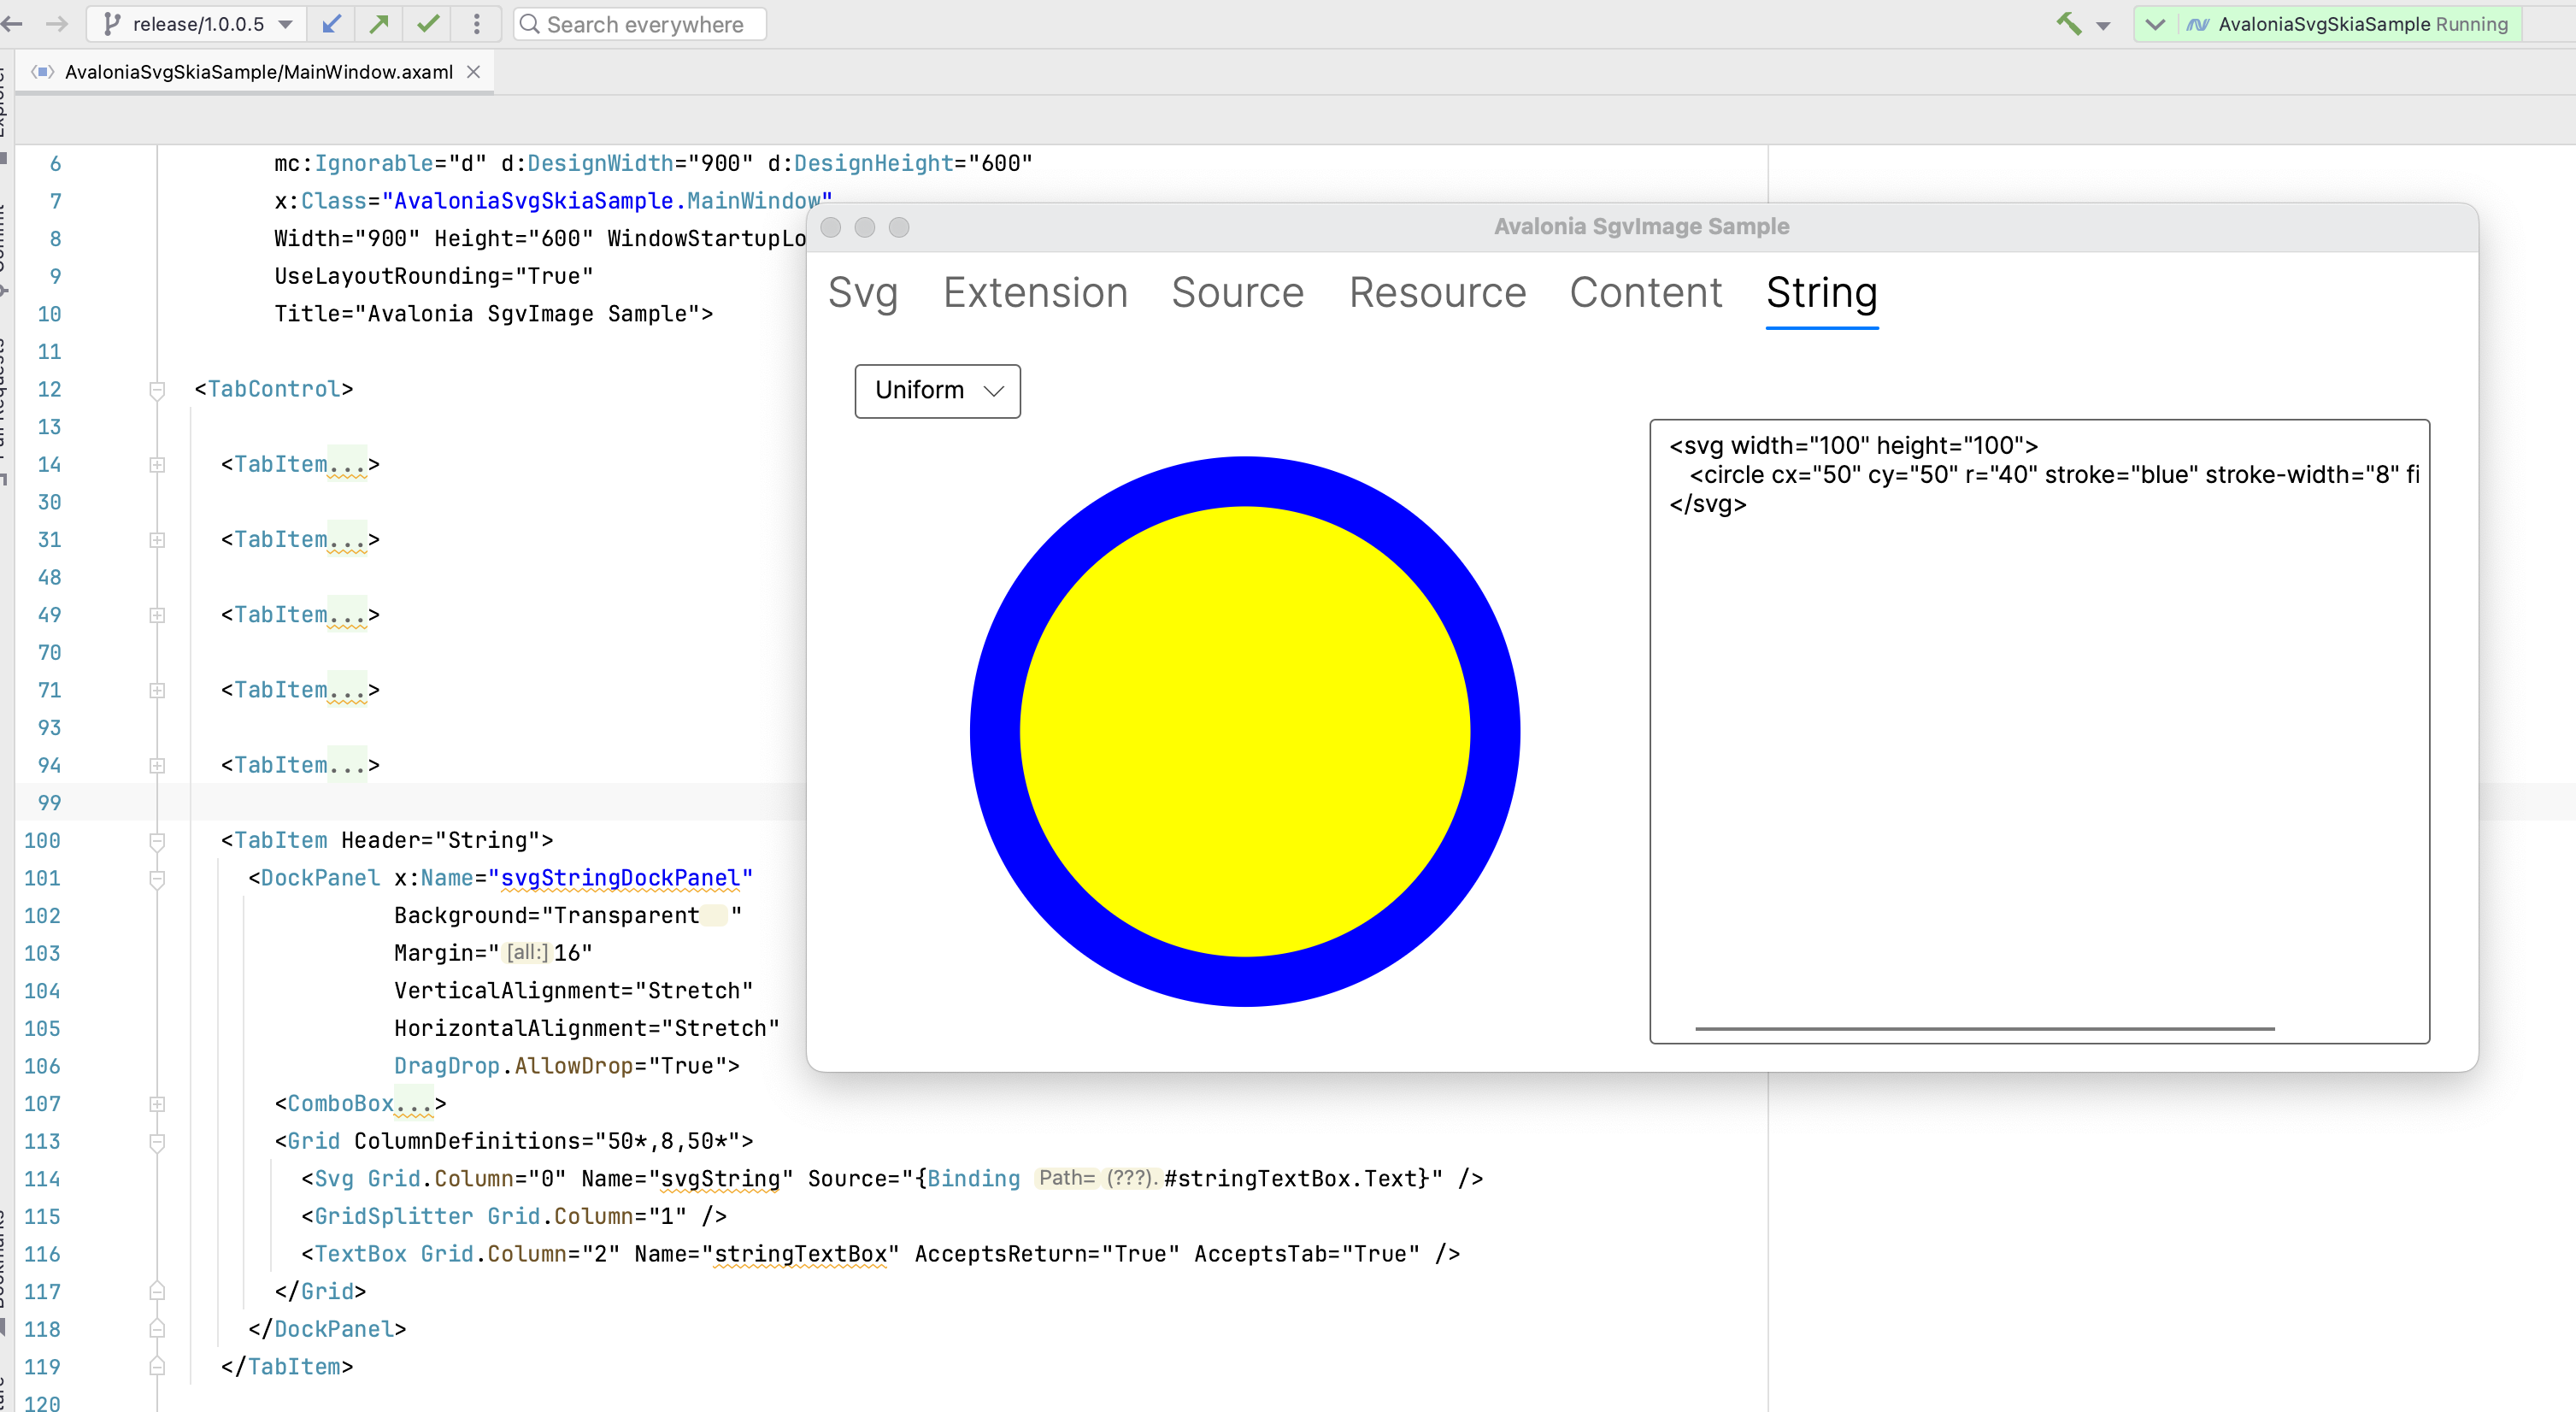
Task: Select the String tab
Action: click(x=1821, y=293)
